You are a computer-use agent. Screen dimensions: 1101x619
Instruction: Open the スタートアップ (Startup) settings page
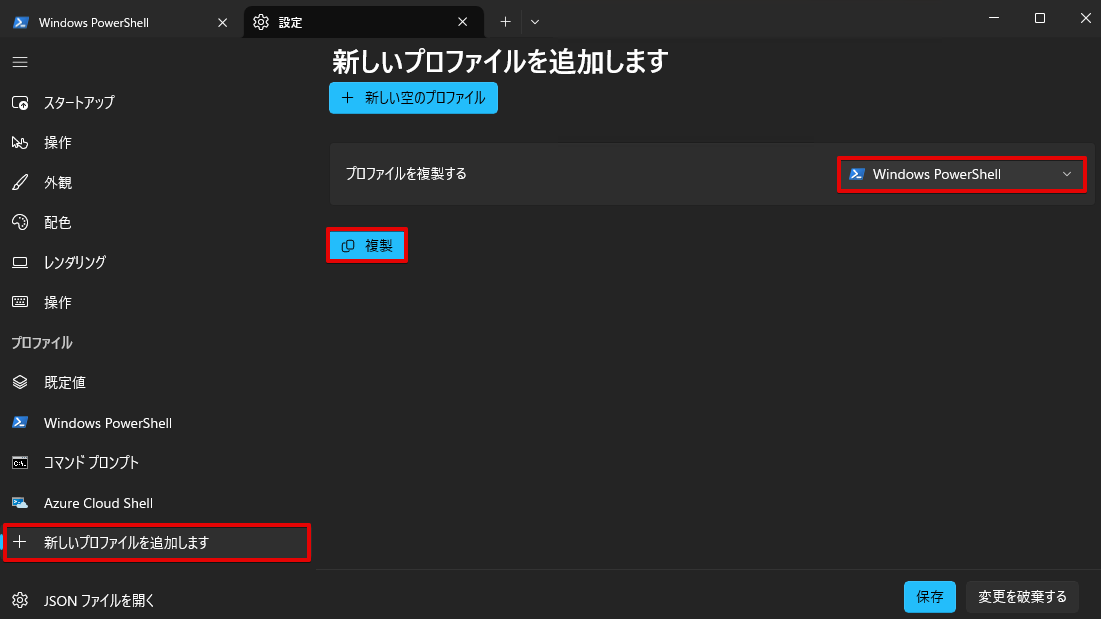(x=85, y=102)
